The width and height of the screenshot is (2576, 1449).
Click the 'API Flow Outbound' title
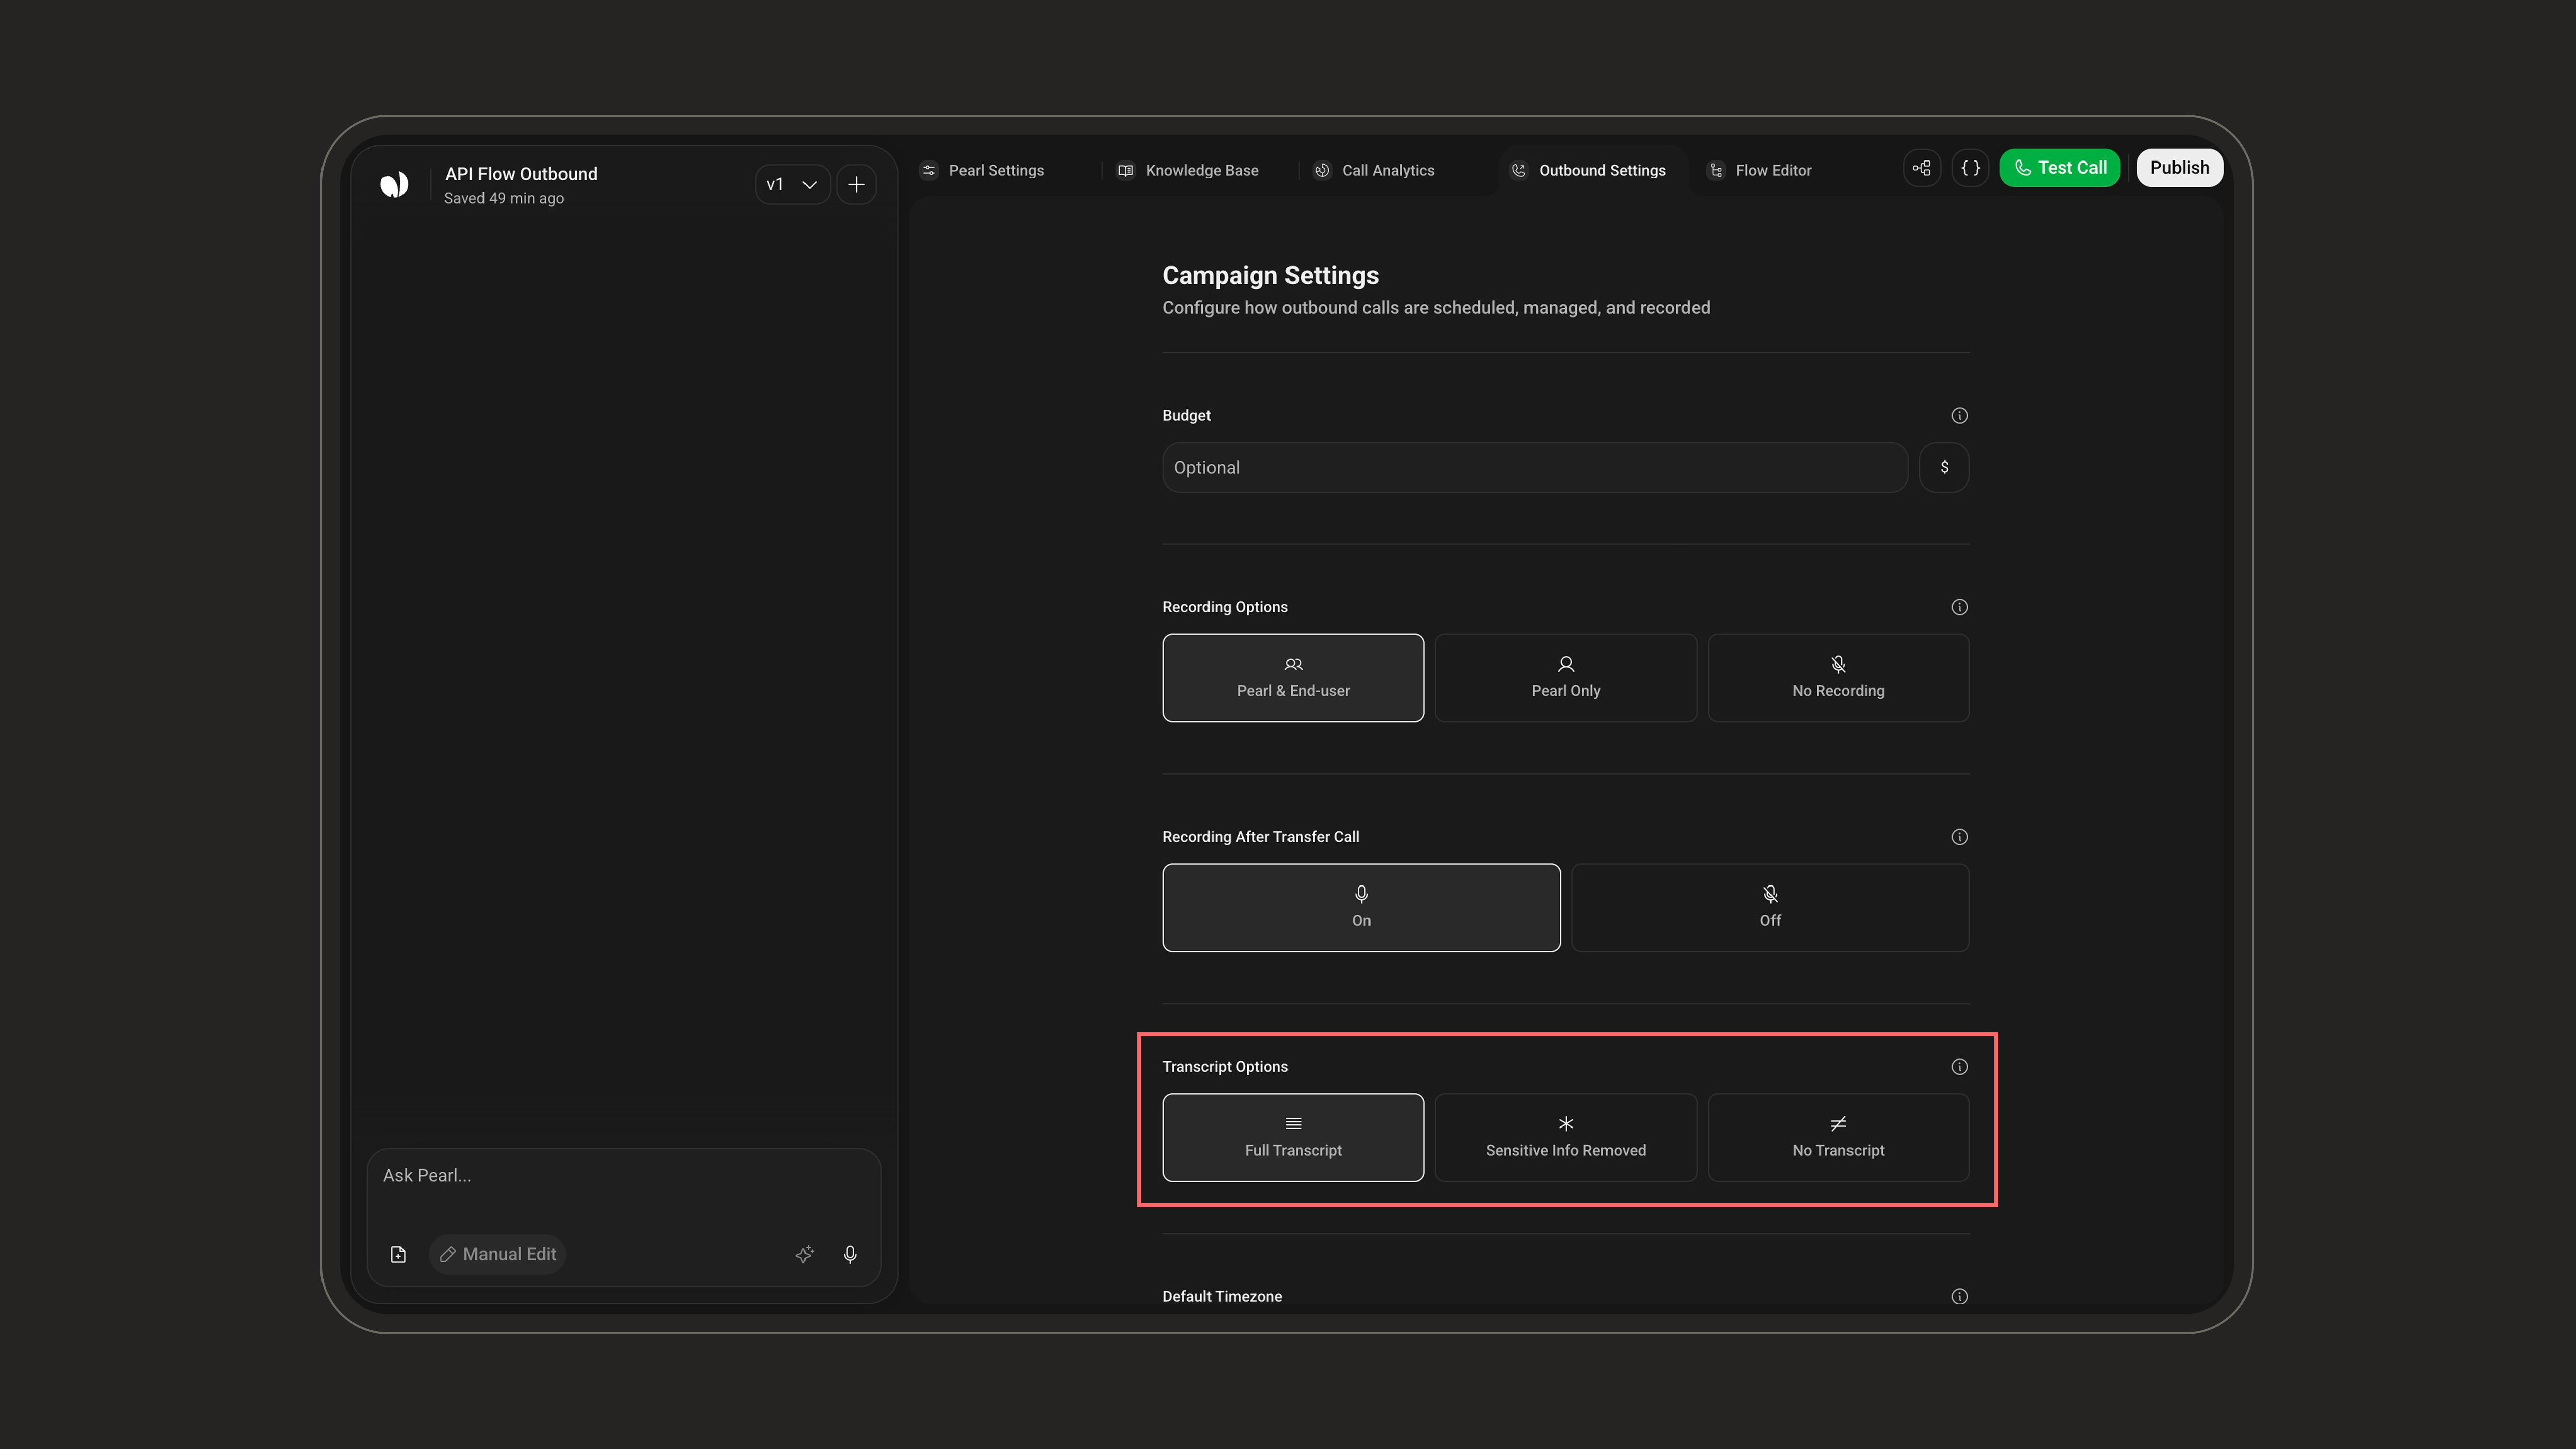pos(521,174)
